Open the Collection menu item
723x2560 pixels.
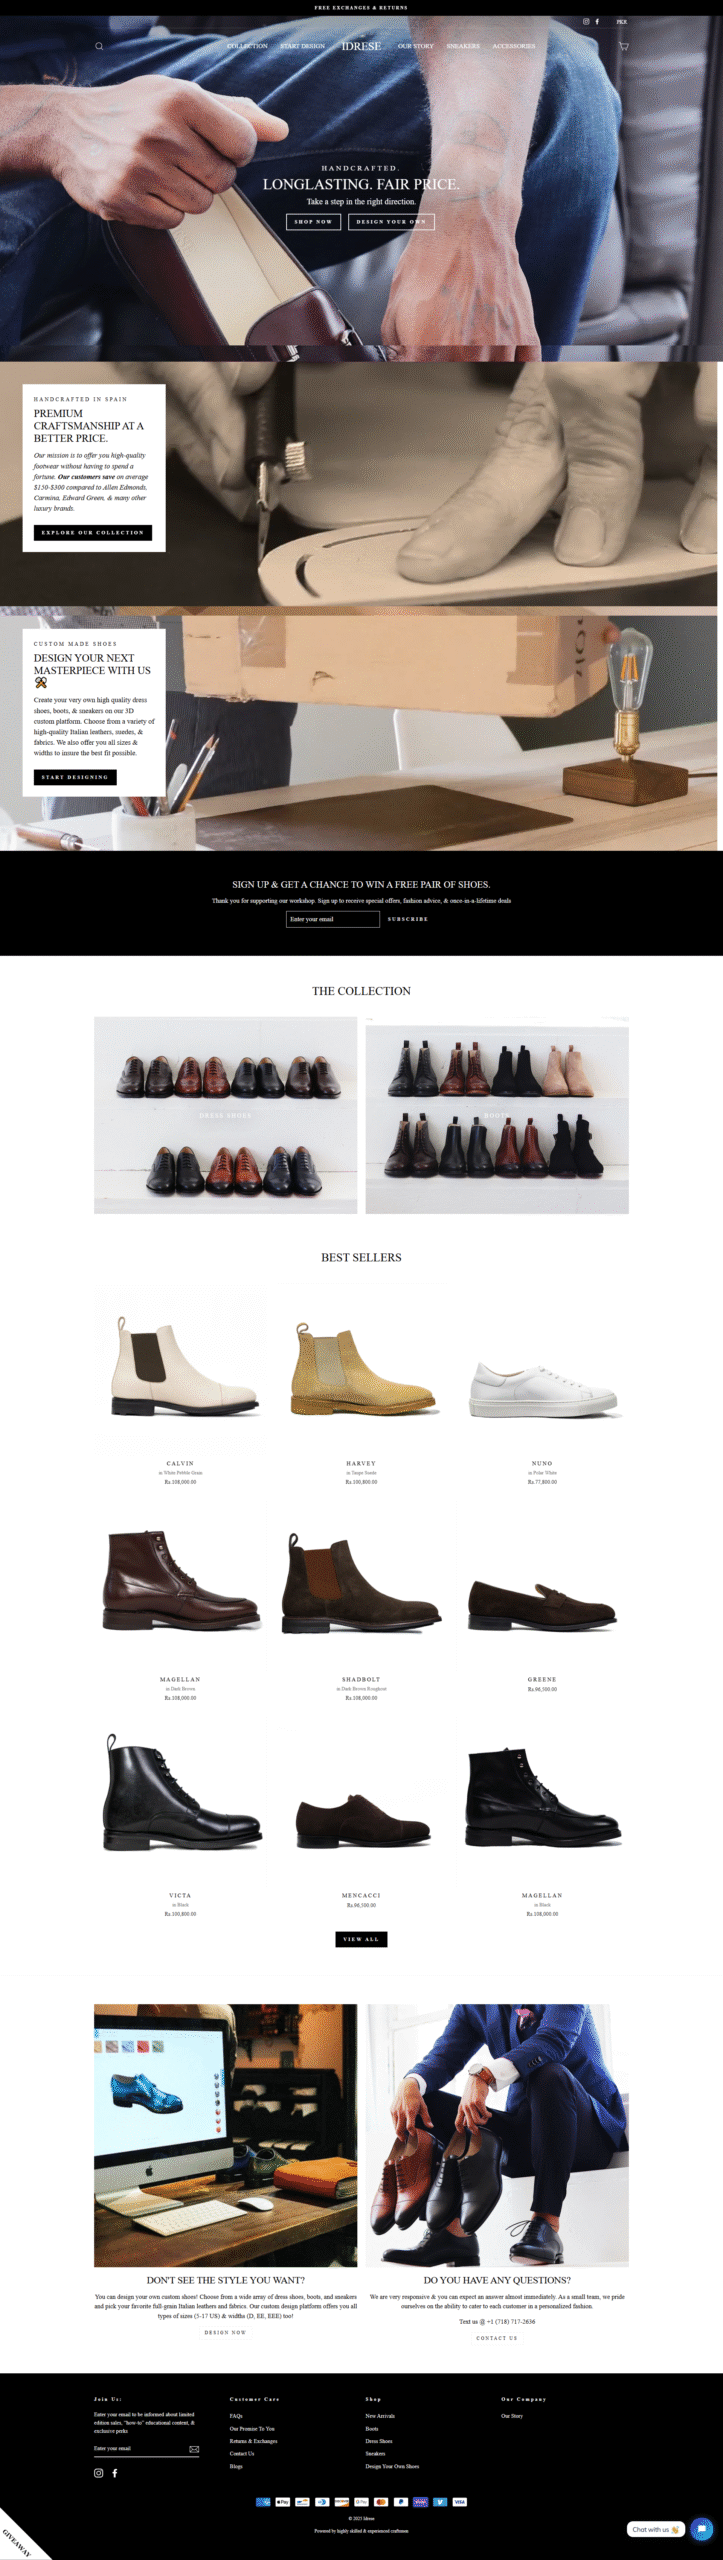pyautogui.click(x=247, y=46)
